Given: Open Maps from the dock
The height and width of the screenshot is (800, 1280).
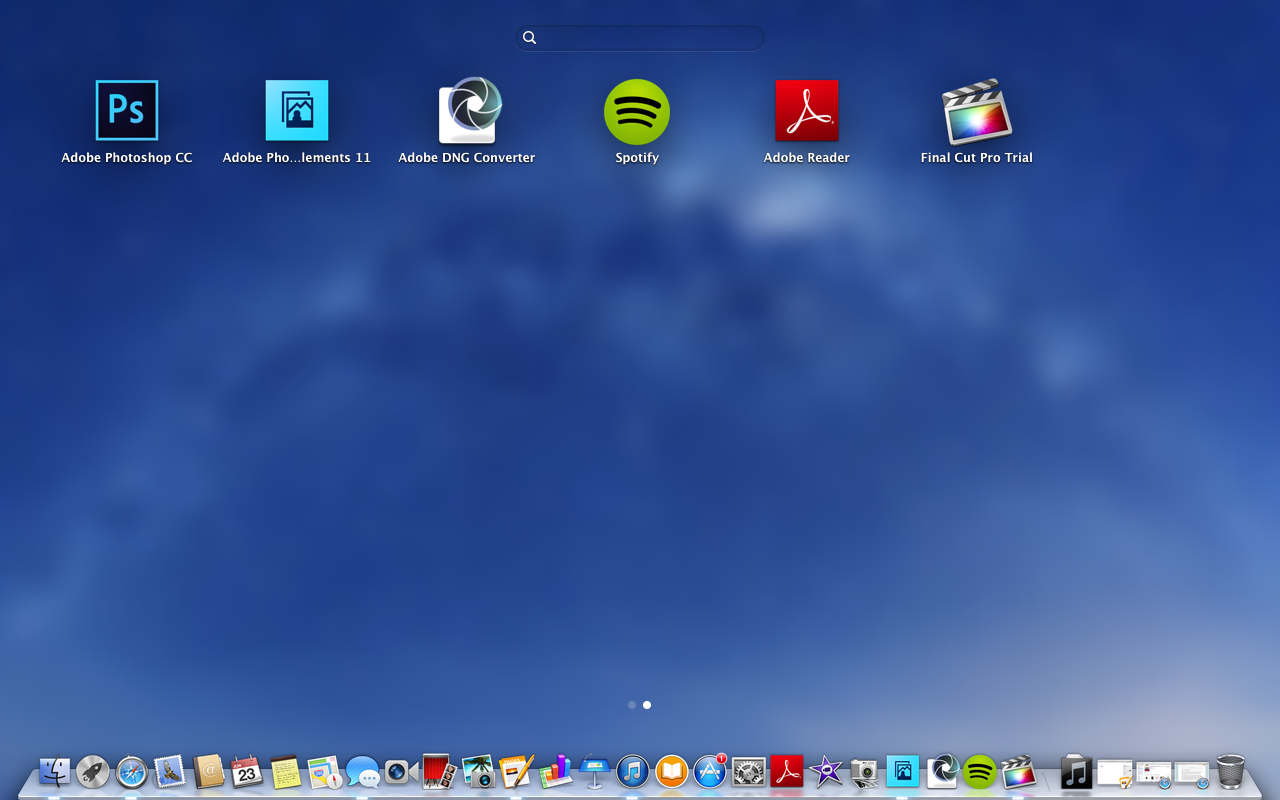Looking at the screenshot, I should coord(320,772).
